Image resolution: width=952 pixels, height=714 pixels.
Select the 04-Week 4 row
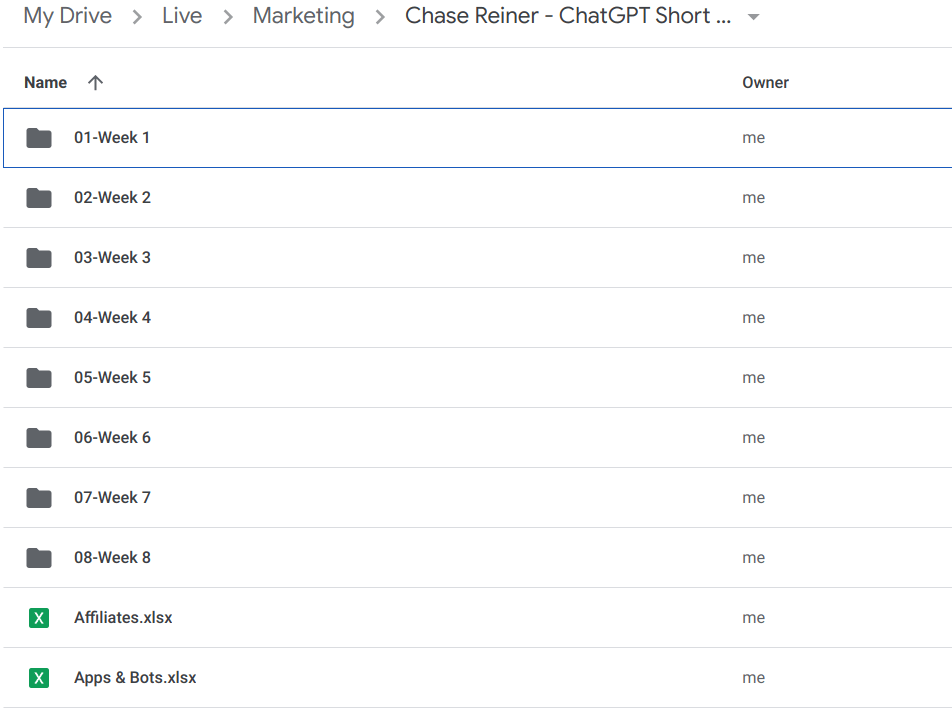tap(400, 317)
